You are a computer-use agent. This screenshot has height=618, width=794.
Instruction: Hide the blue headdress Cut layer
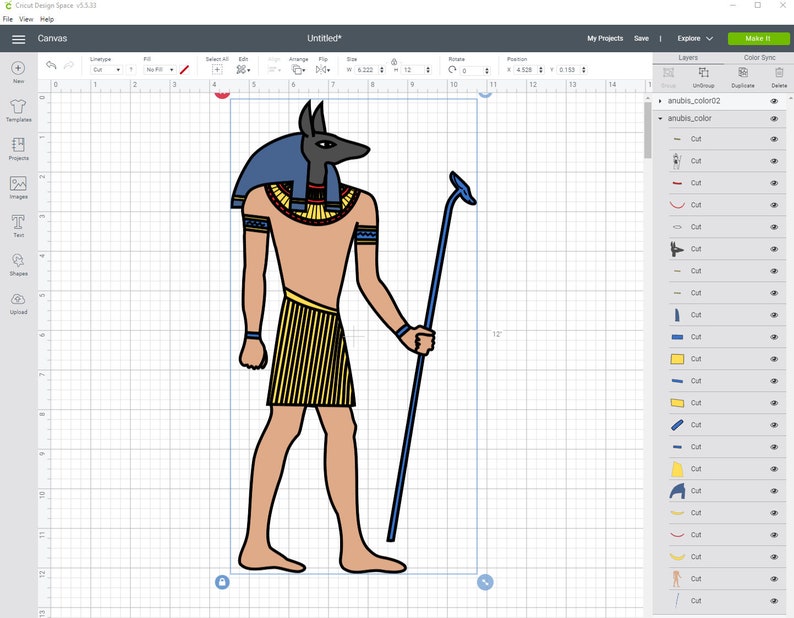[x=774, y=491]
